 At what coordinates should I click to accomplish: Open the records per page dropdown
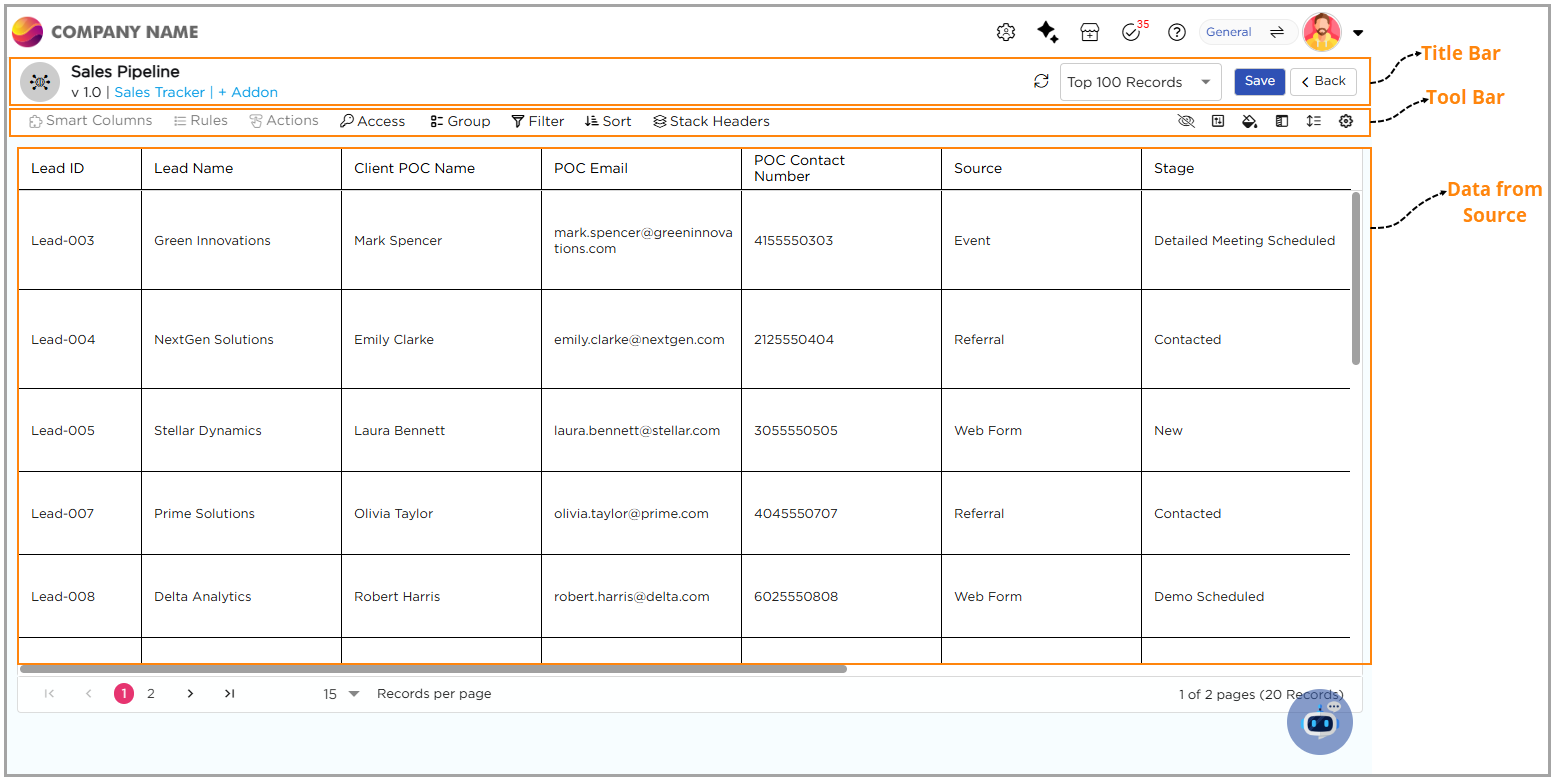[353, 694]
